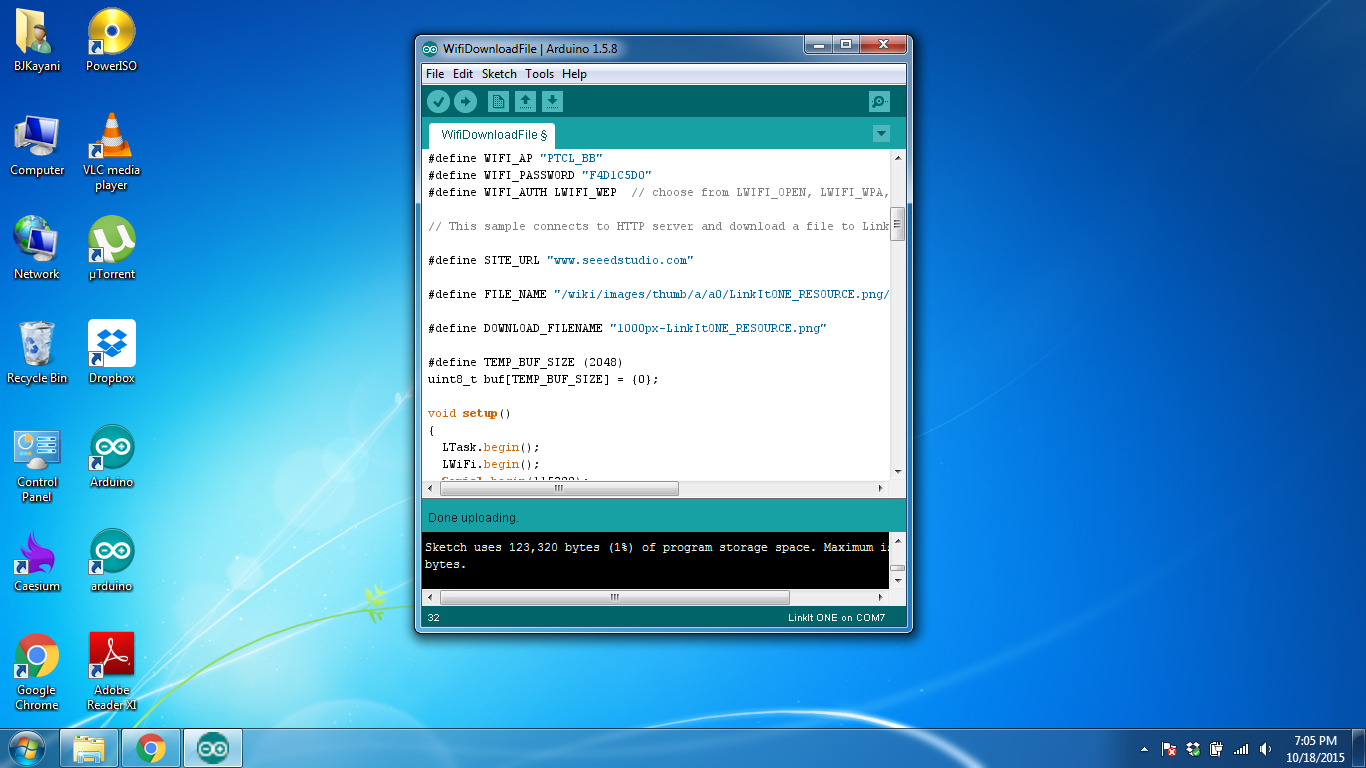Click the Action Center flag tray icon

point(1168,748)
